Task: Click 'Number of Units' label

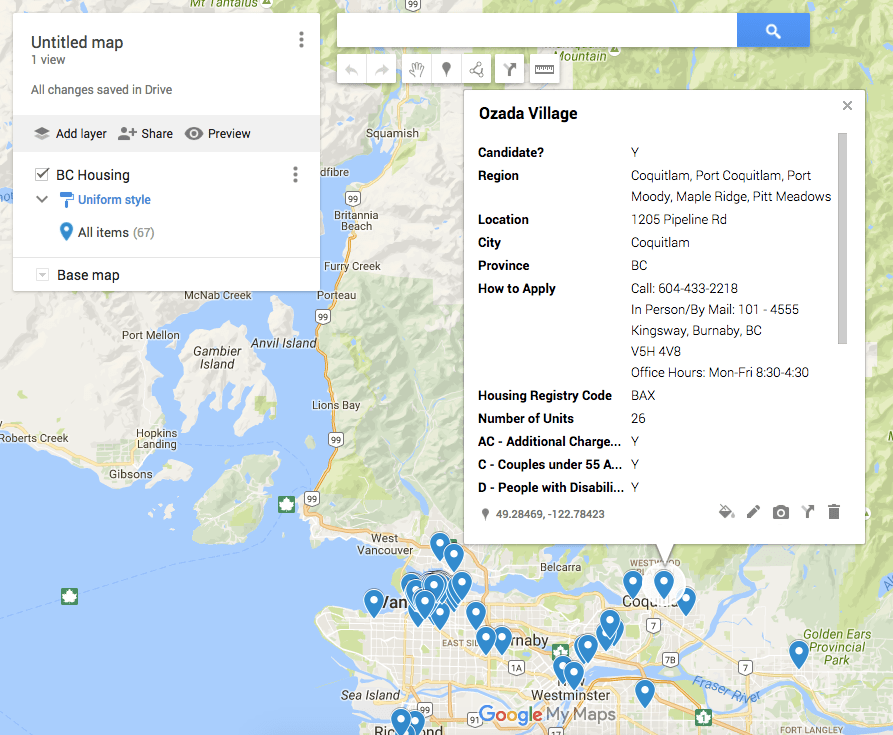Action: [x=526, y=418]
